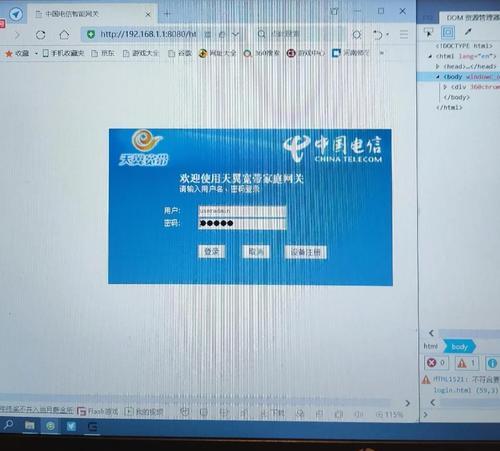Open the 游戏中心 bookmark
Screen dimensions: 500x451
click(x=306, y=53)
